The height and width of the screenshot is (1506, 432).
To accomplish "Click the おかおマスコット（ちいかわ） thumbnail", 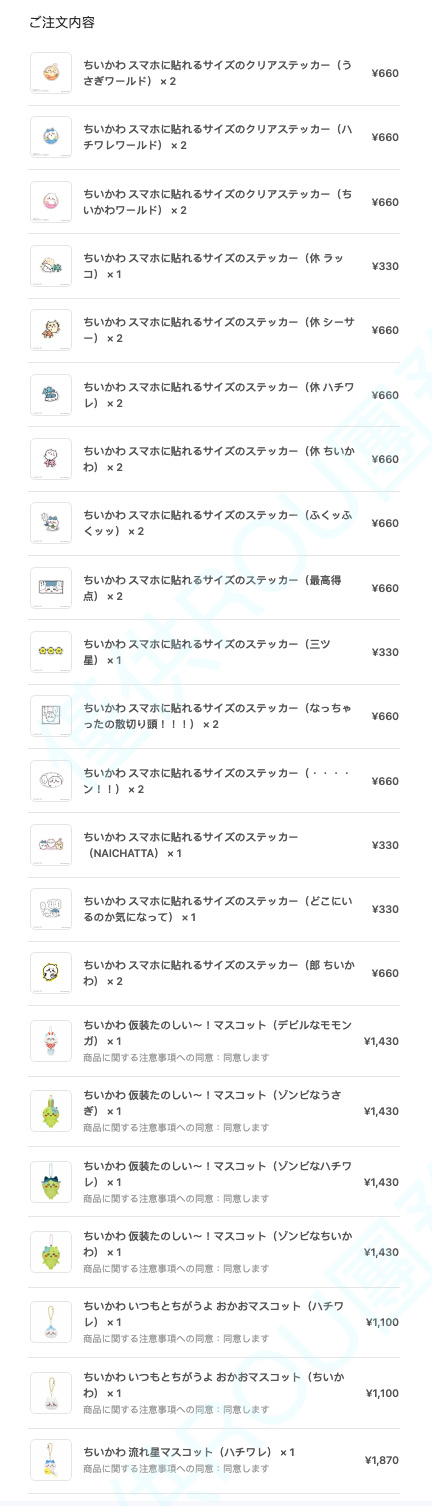I will 51,1393.
